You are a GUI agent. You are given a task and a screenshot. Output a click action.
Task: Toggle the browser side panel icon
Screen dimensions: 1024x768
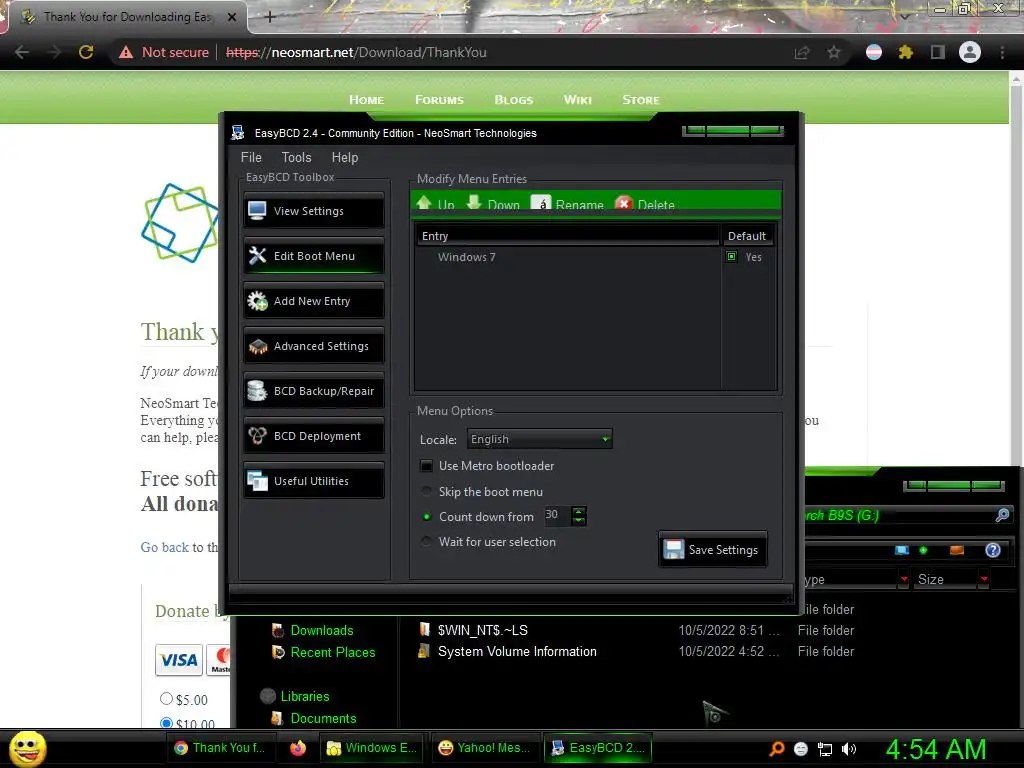click(x=938, y=52)
